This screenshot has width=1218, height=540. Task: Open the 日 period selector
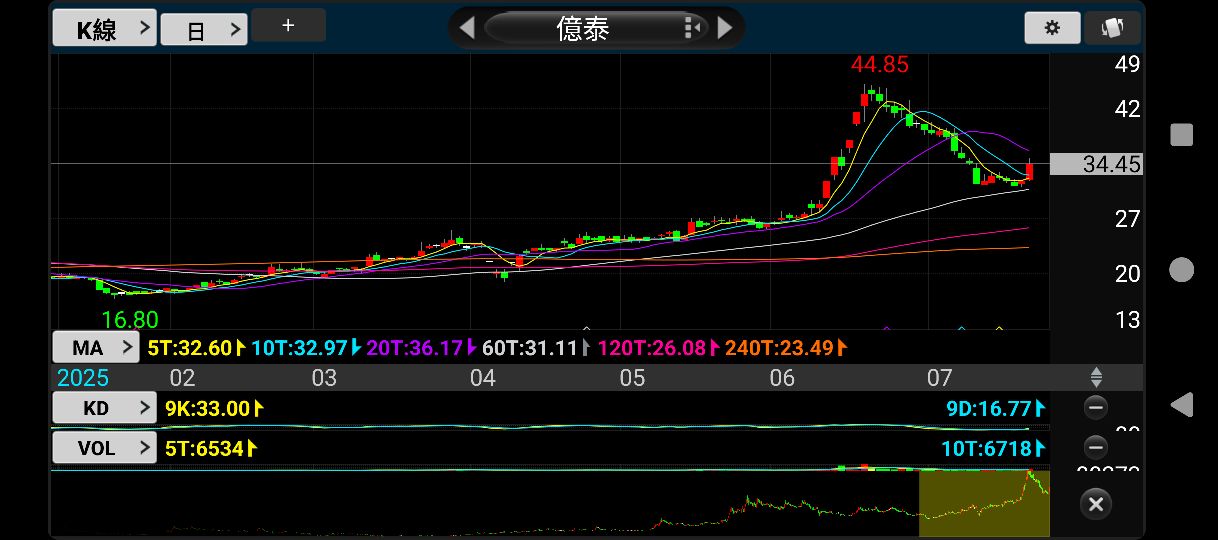point(204,30)
